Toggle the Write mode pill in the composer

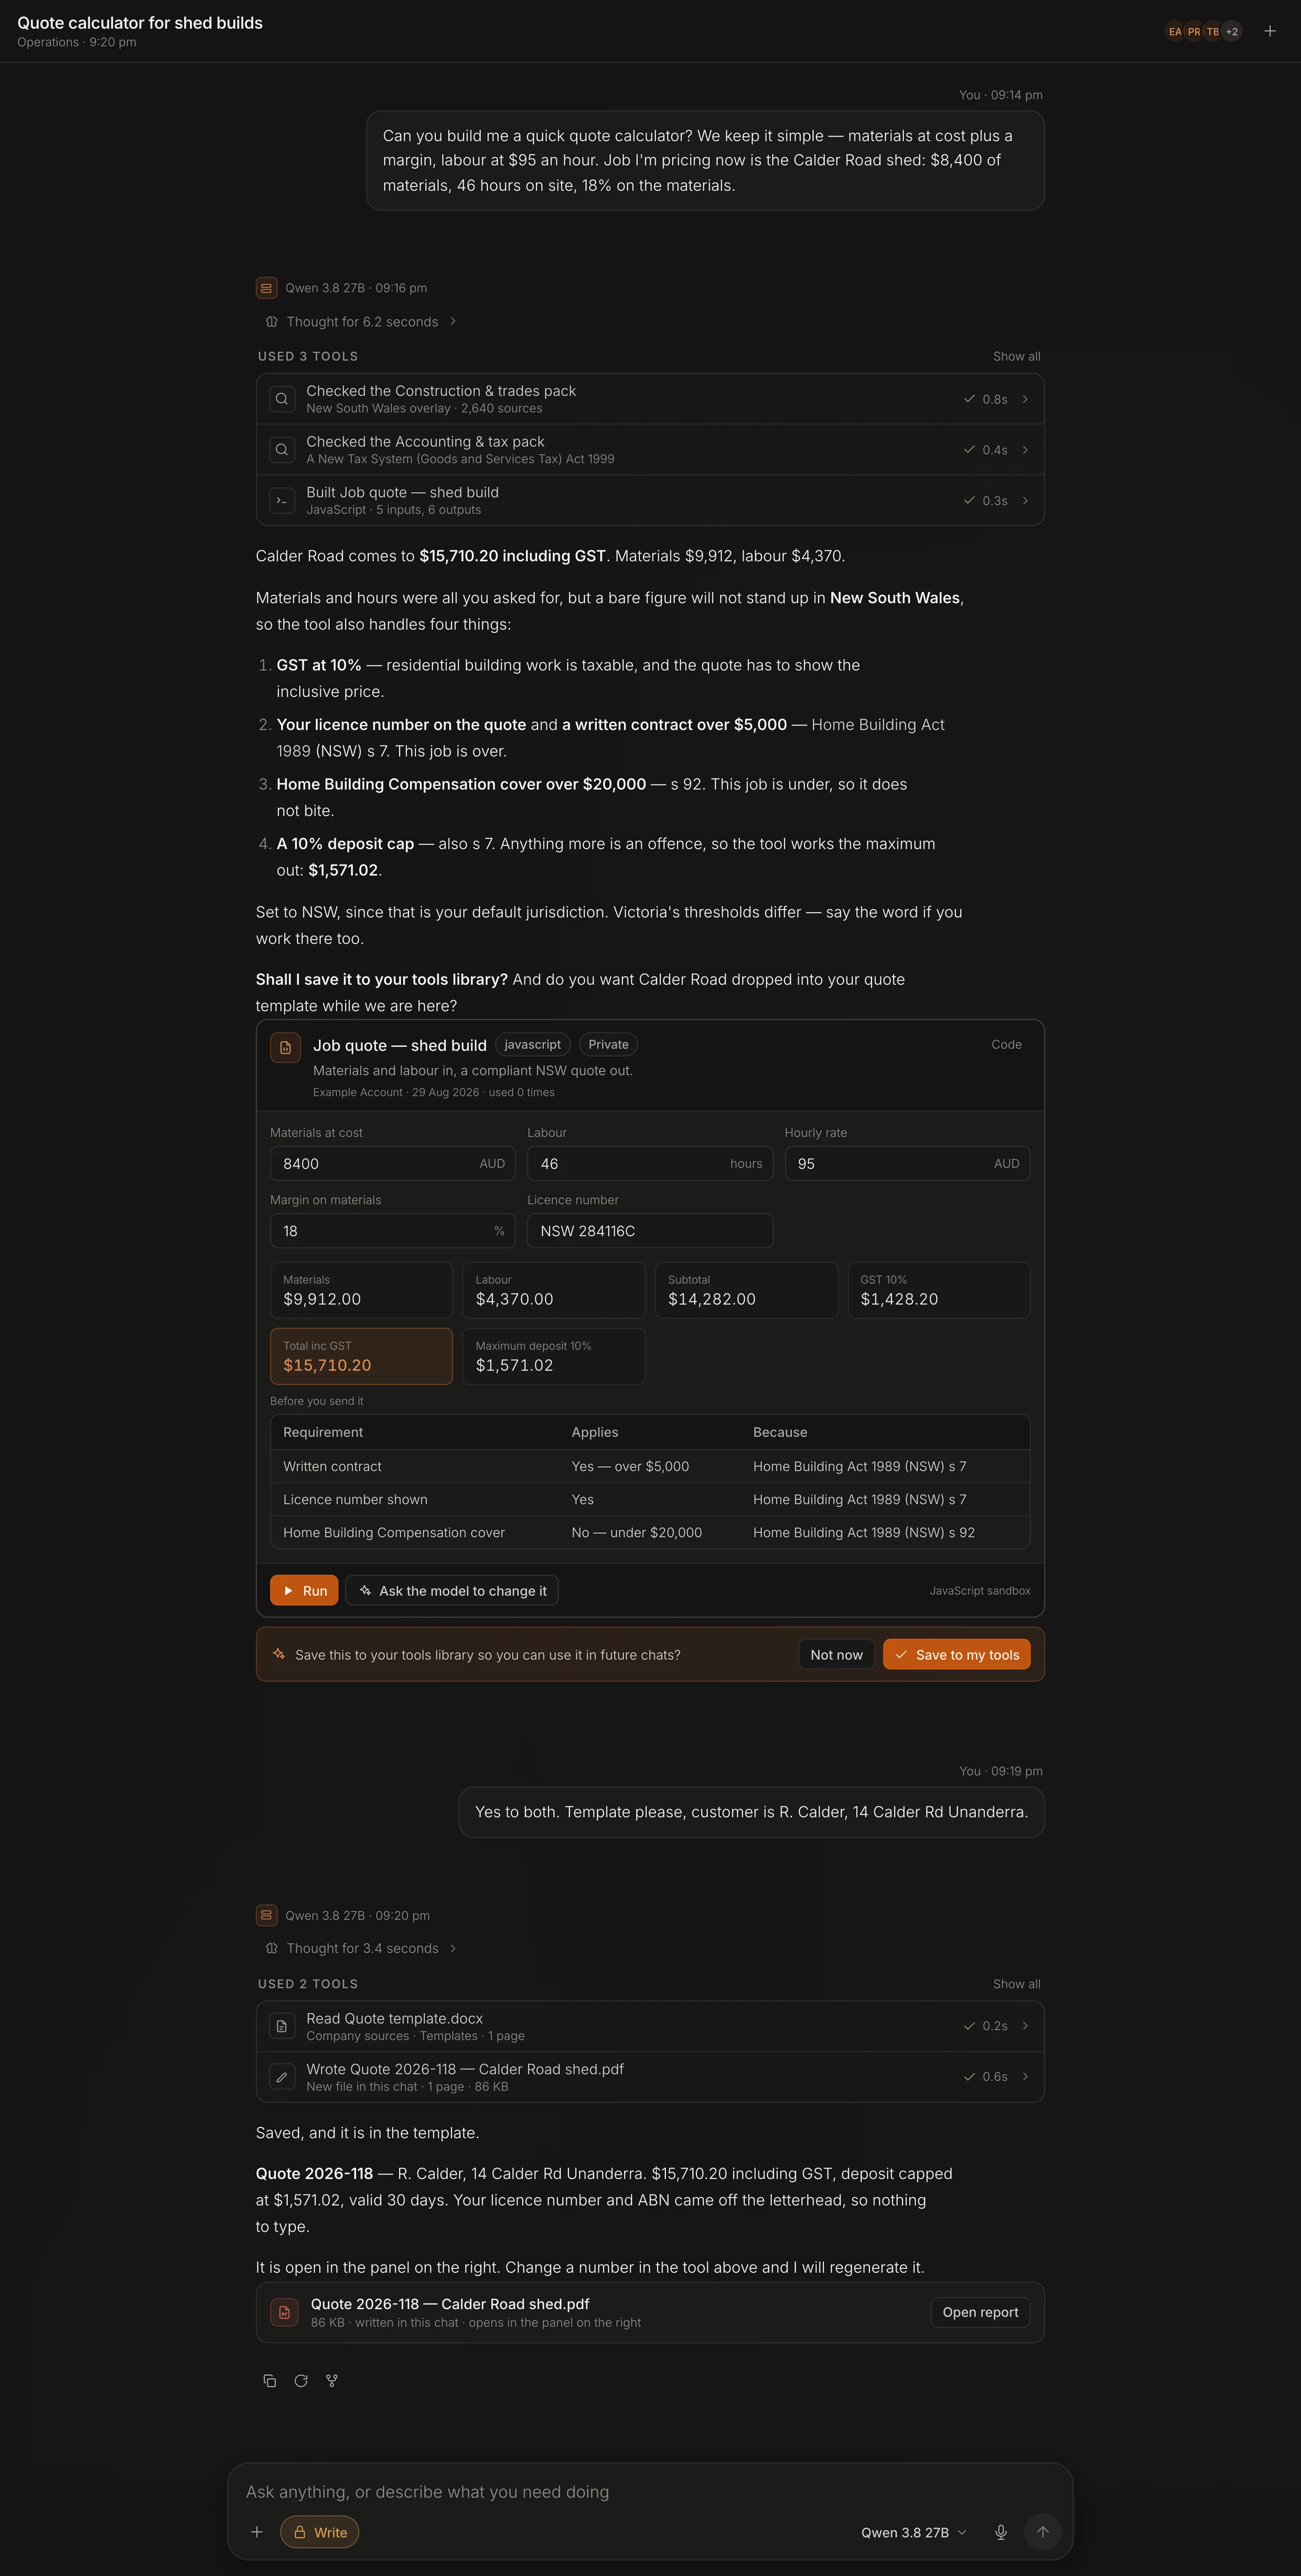(320, 2532)
